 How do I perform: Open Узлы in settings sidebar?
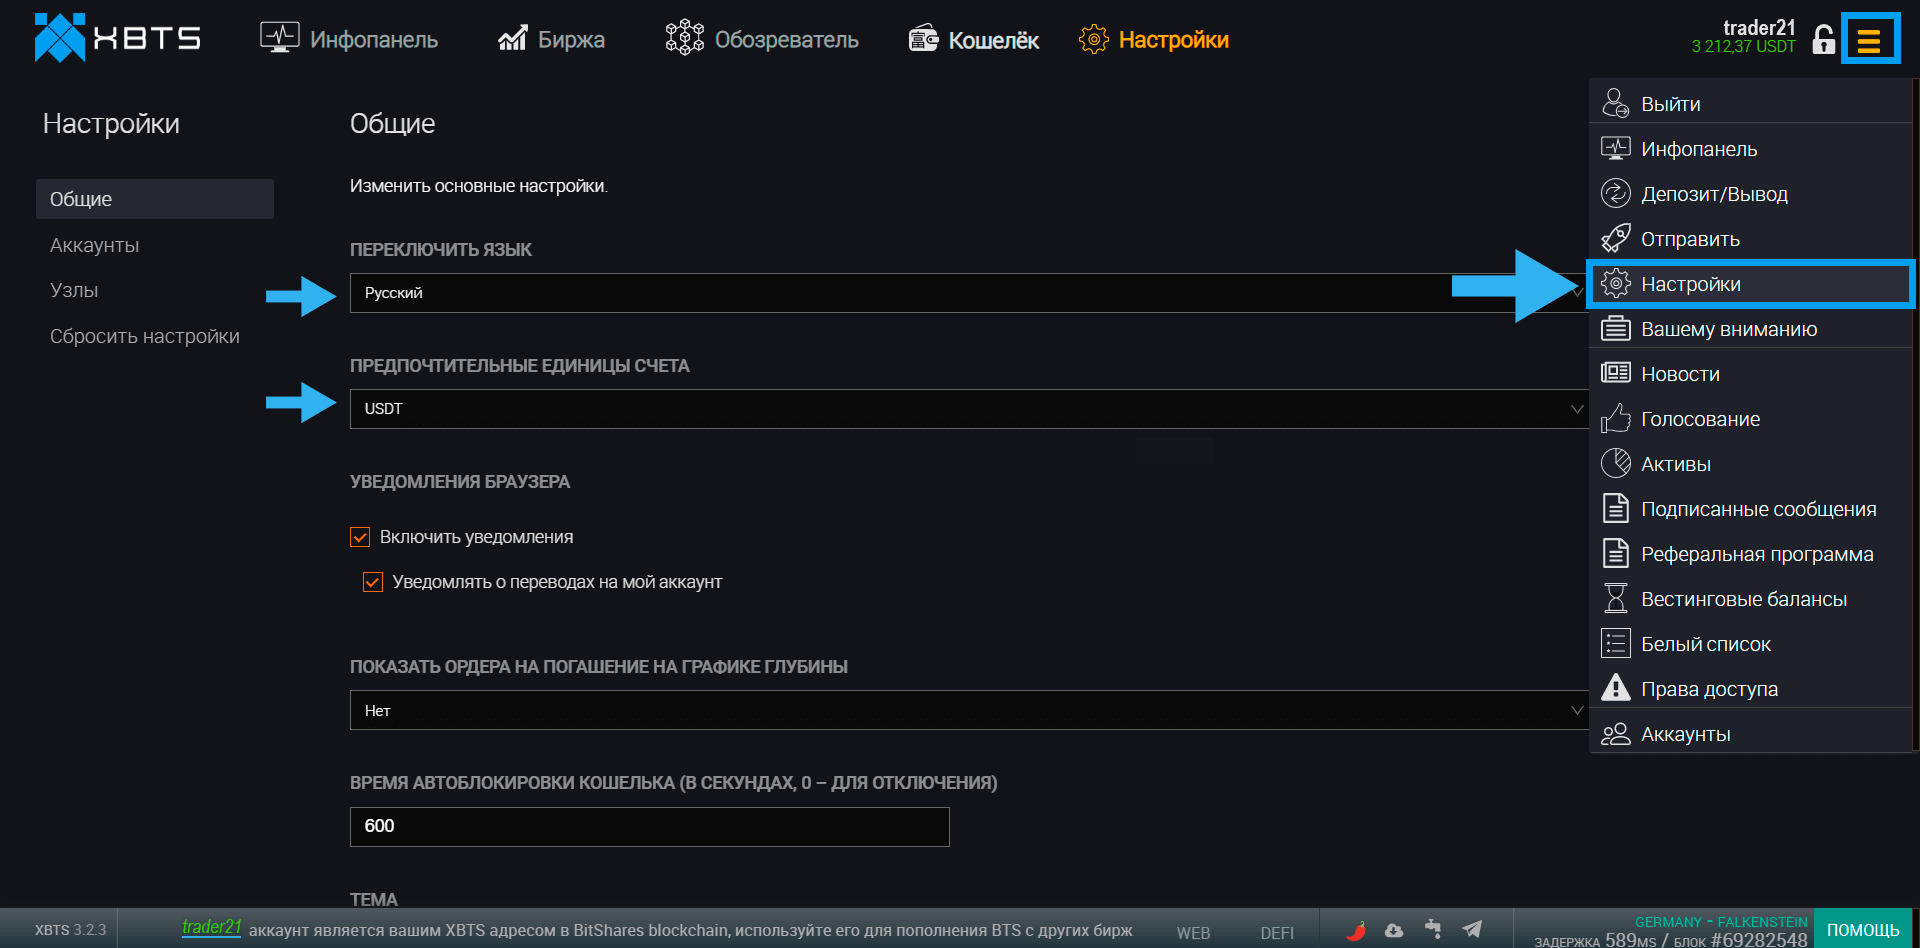[x=74, y=290]
